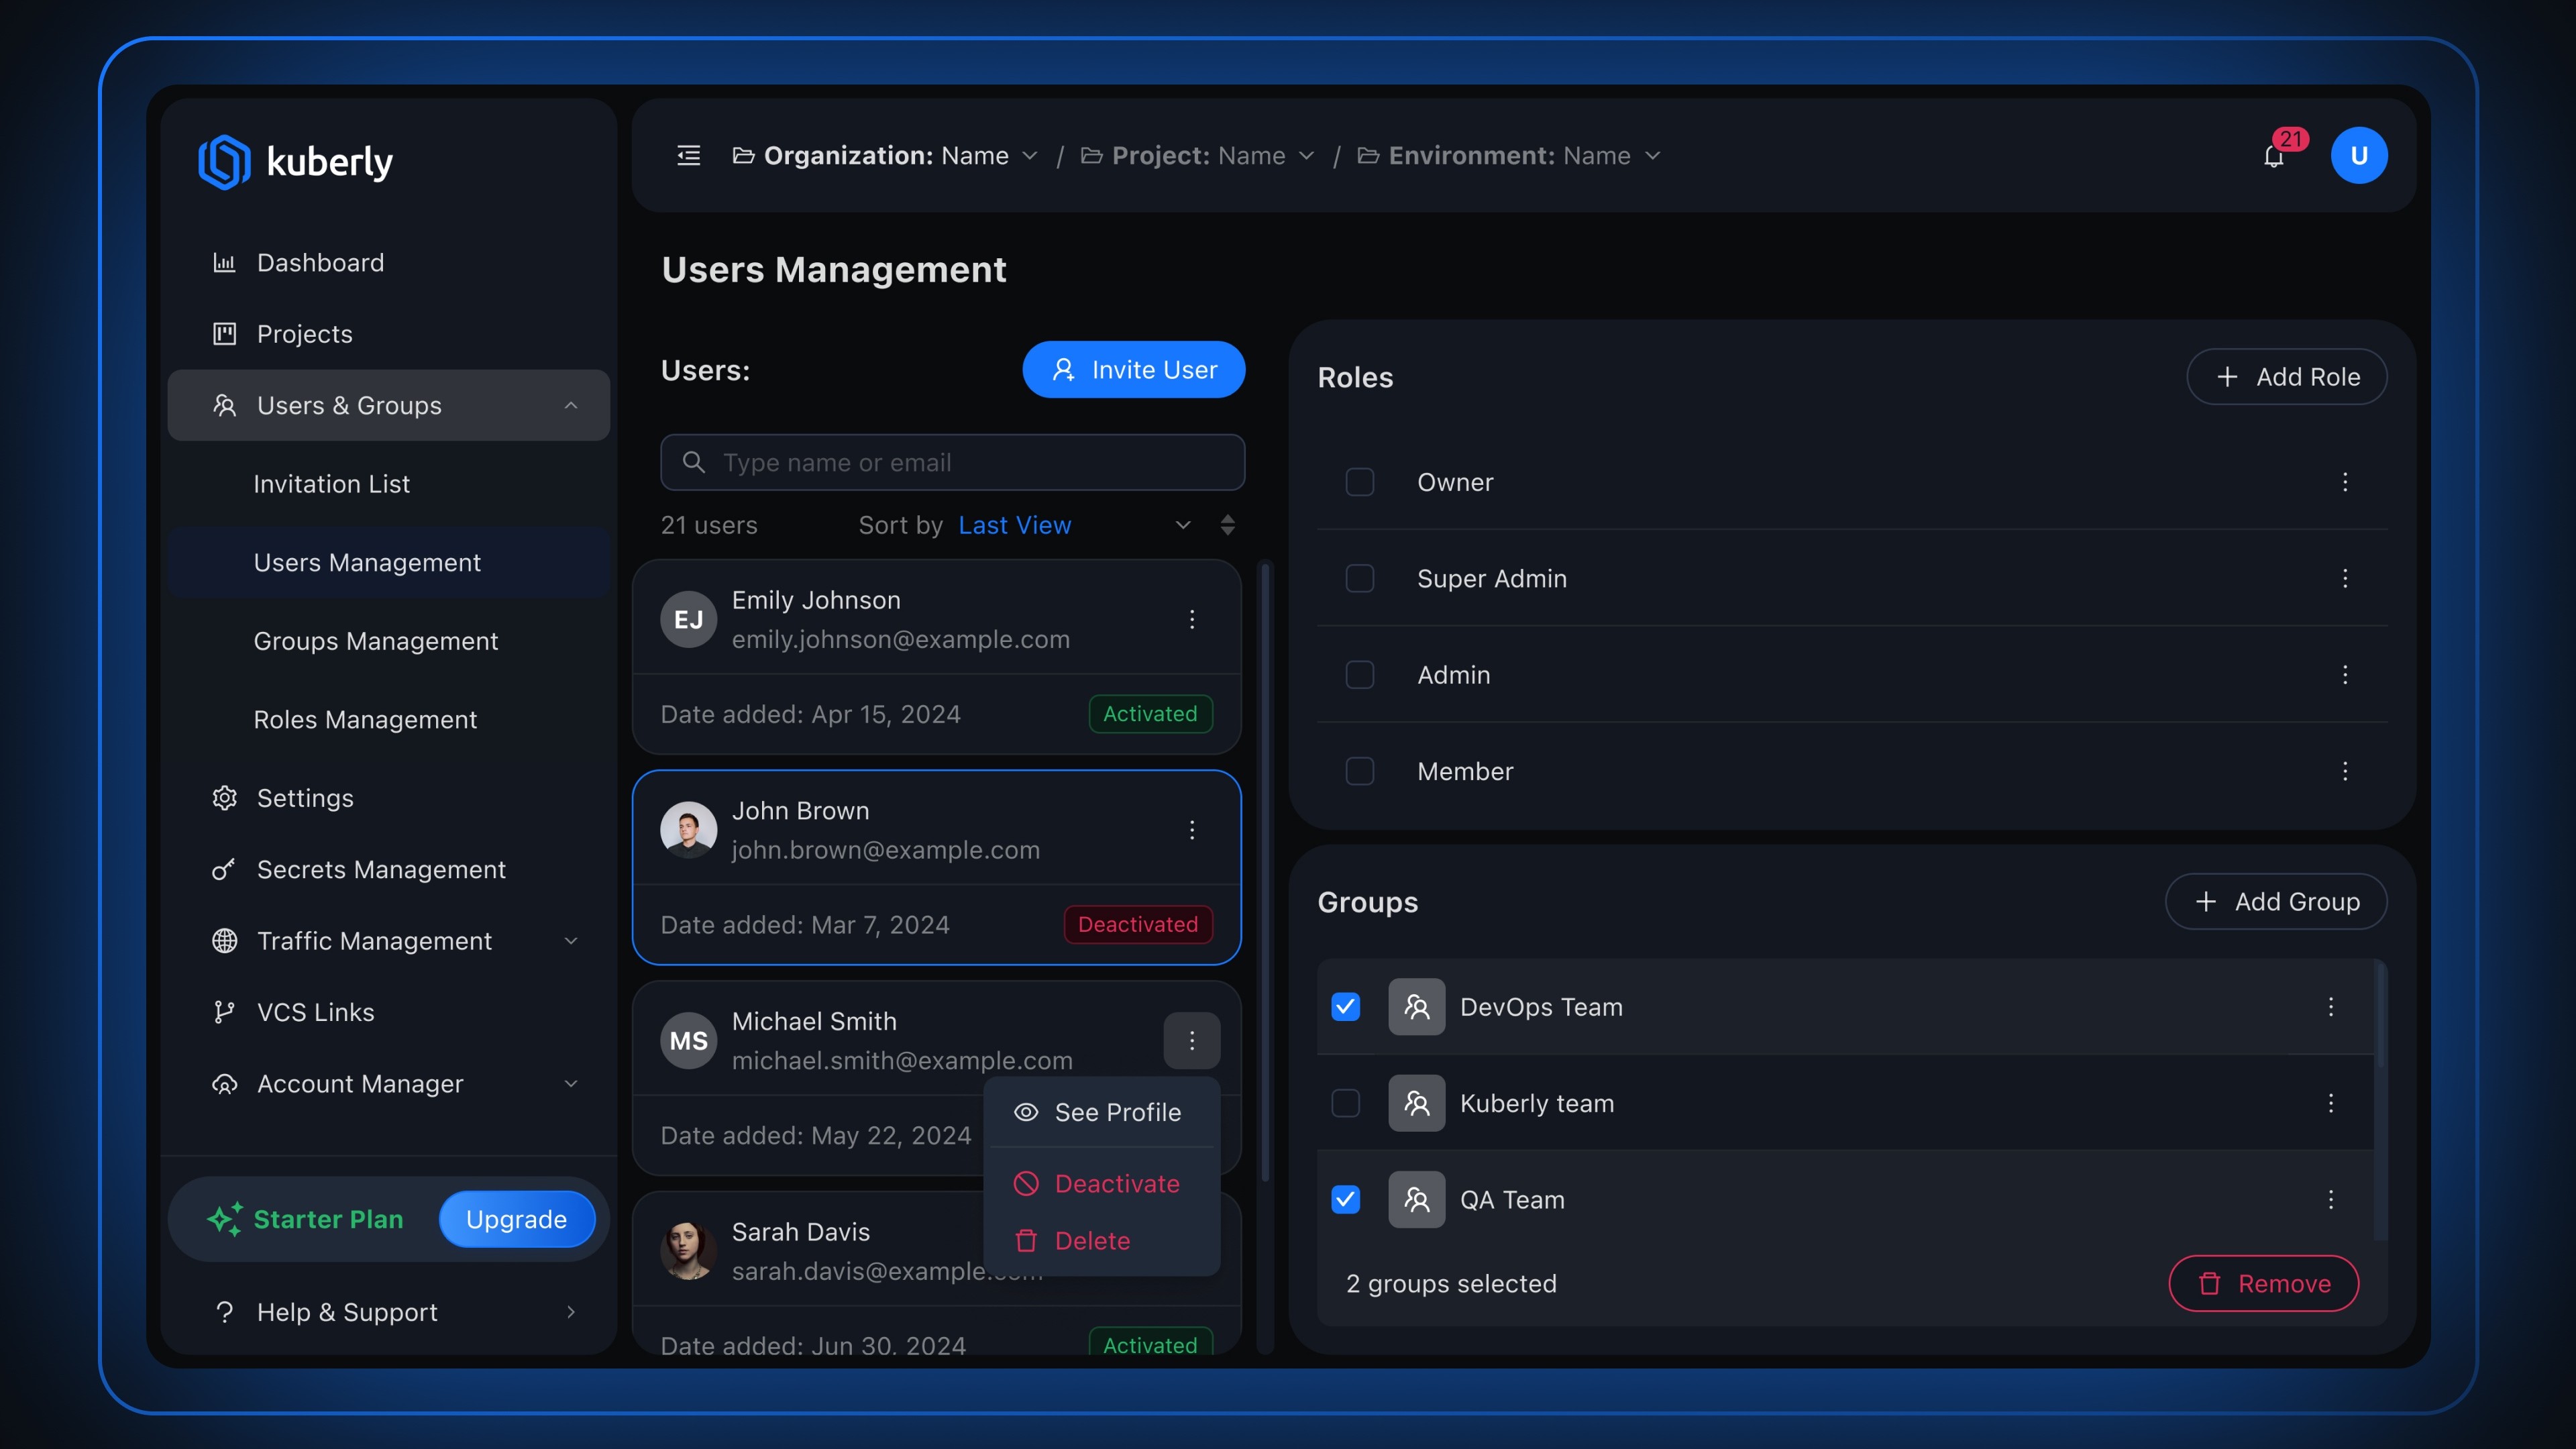The image size is (2576, 1449).
Task: Toggle sort order arrows next to Last View
Action: tap(1227, 525)
